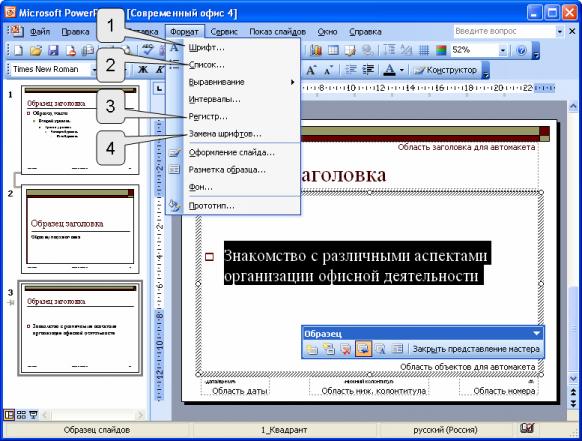The image size is (582, 441).
Task: Click the Decrease Indent icon
Action: [x=351, y=69]
